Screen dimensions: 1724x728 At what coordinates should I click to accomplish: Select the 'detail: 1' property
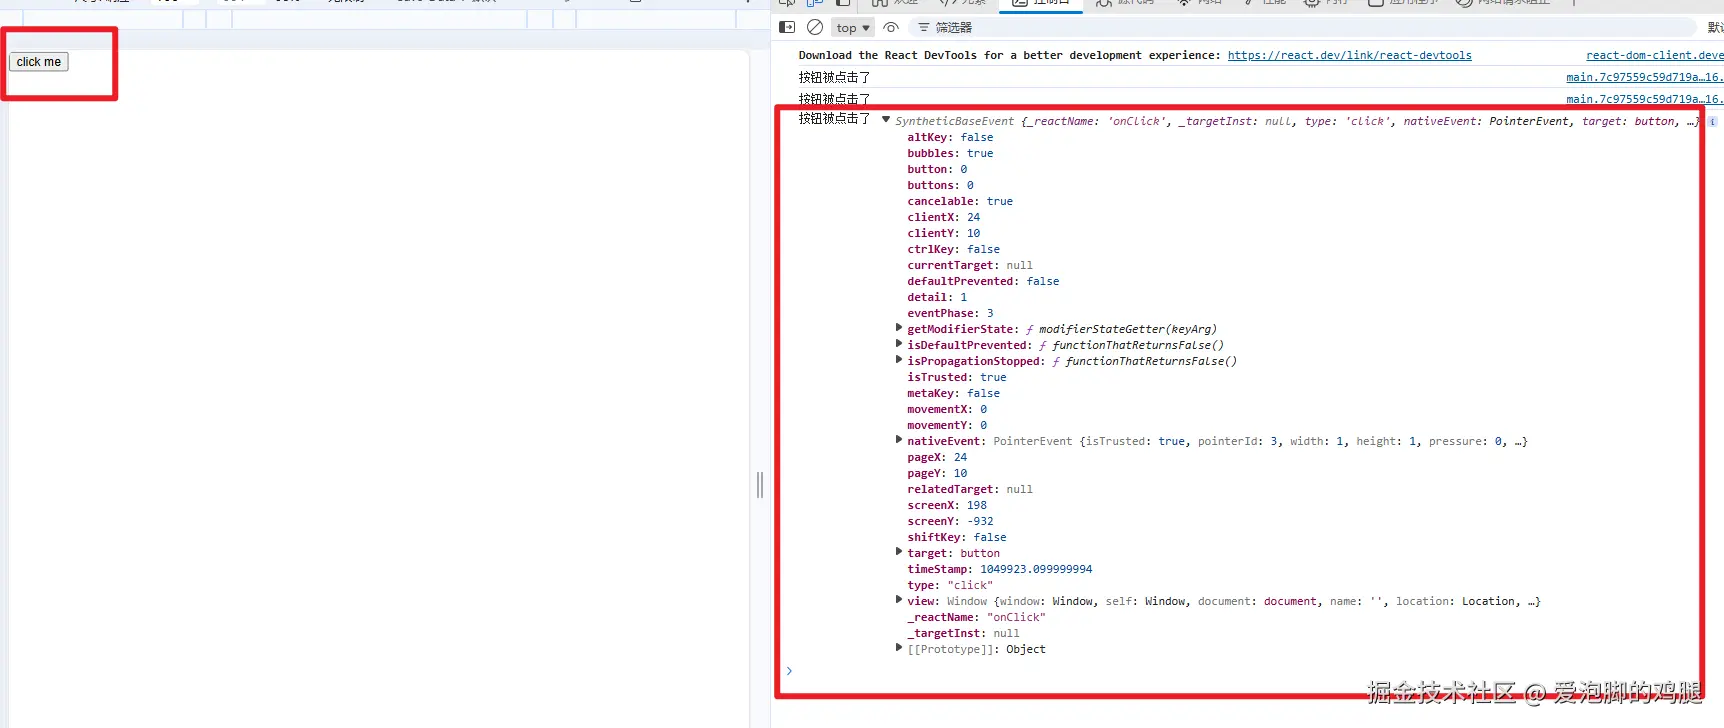[937, 298]
